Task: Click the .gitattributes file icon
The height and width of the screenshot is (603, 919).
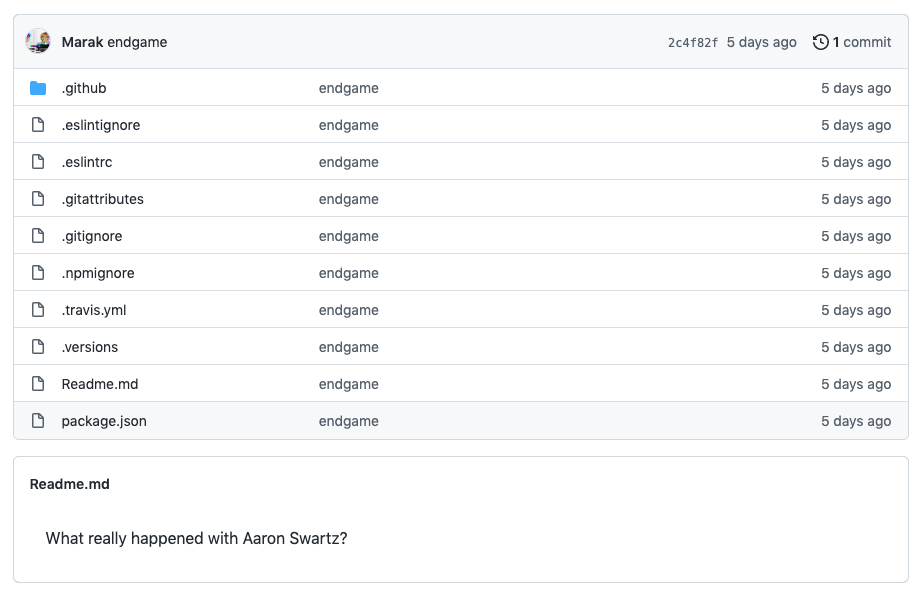Action: pos(38,199)
